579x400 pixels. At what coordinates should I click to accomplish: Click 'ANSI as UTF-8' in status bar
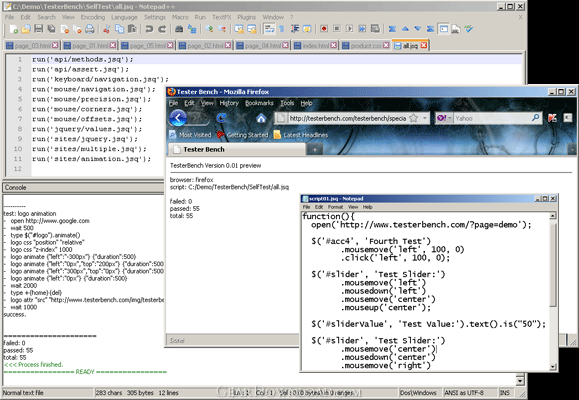tap(464, 393)
